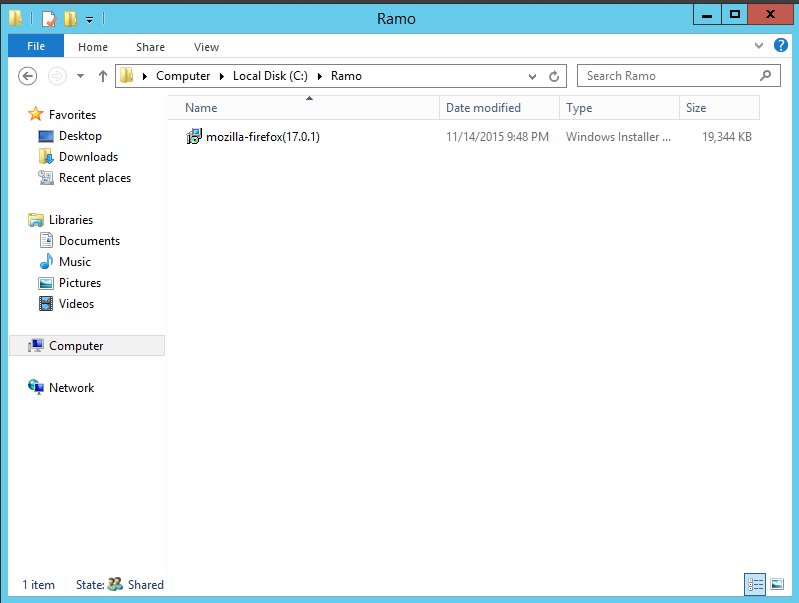Screen dimensions: 799x603
Task: Click the folder icon in the title bar
Action: 15,18
